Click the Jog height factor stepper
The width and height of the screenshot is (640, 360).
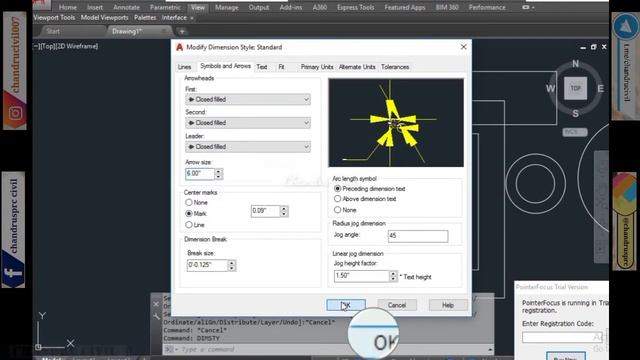[x=393, y=276]
